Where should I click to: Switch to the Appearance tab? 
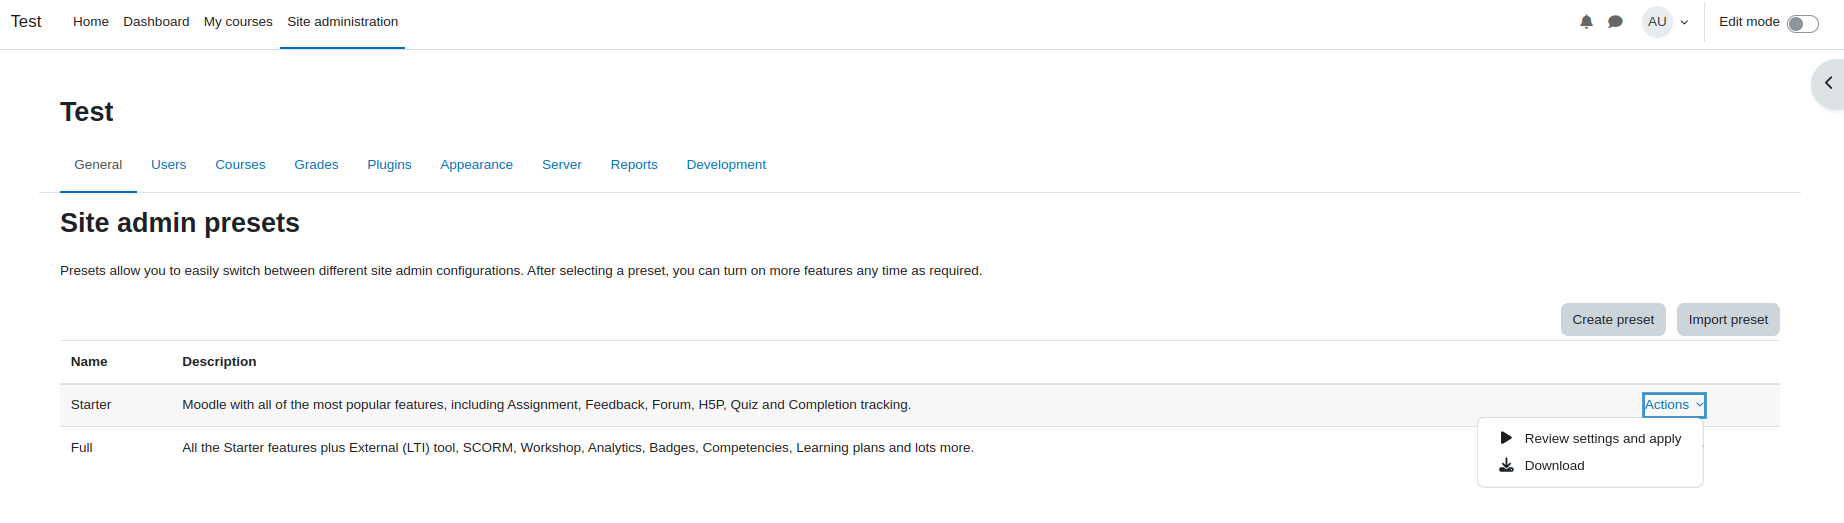pyautogui.click(x=476, y=165)
